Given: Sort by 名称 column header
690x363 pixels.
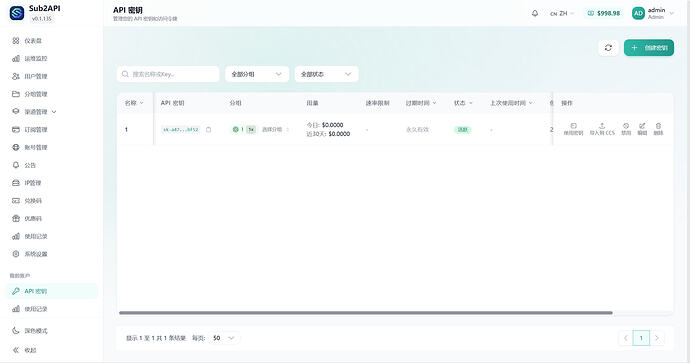Looking at the screenshot, I should pos(134,103).
